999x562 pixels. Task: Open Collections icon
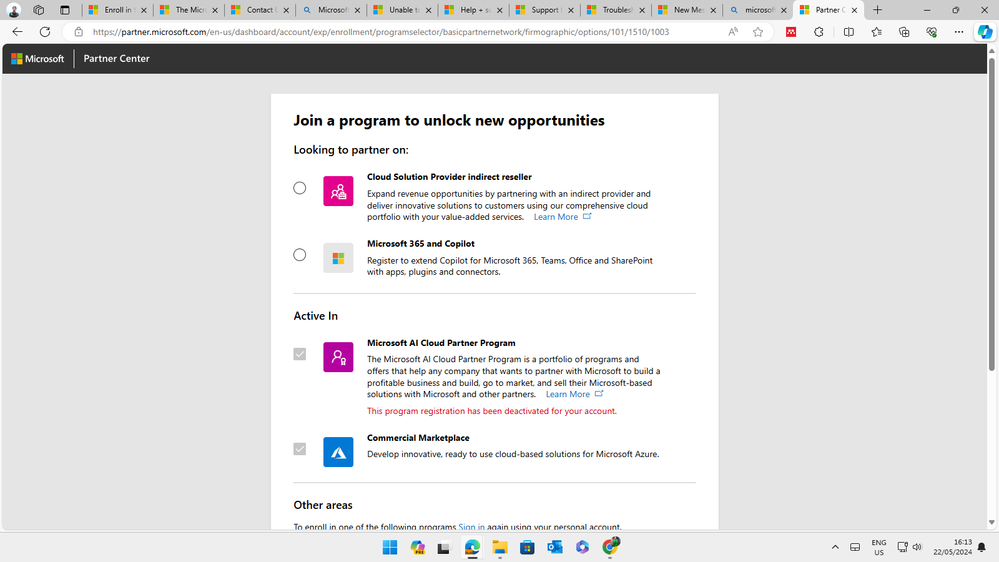904,32
